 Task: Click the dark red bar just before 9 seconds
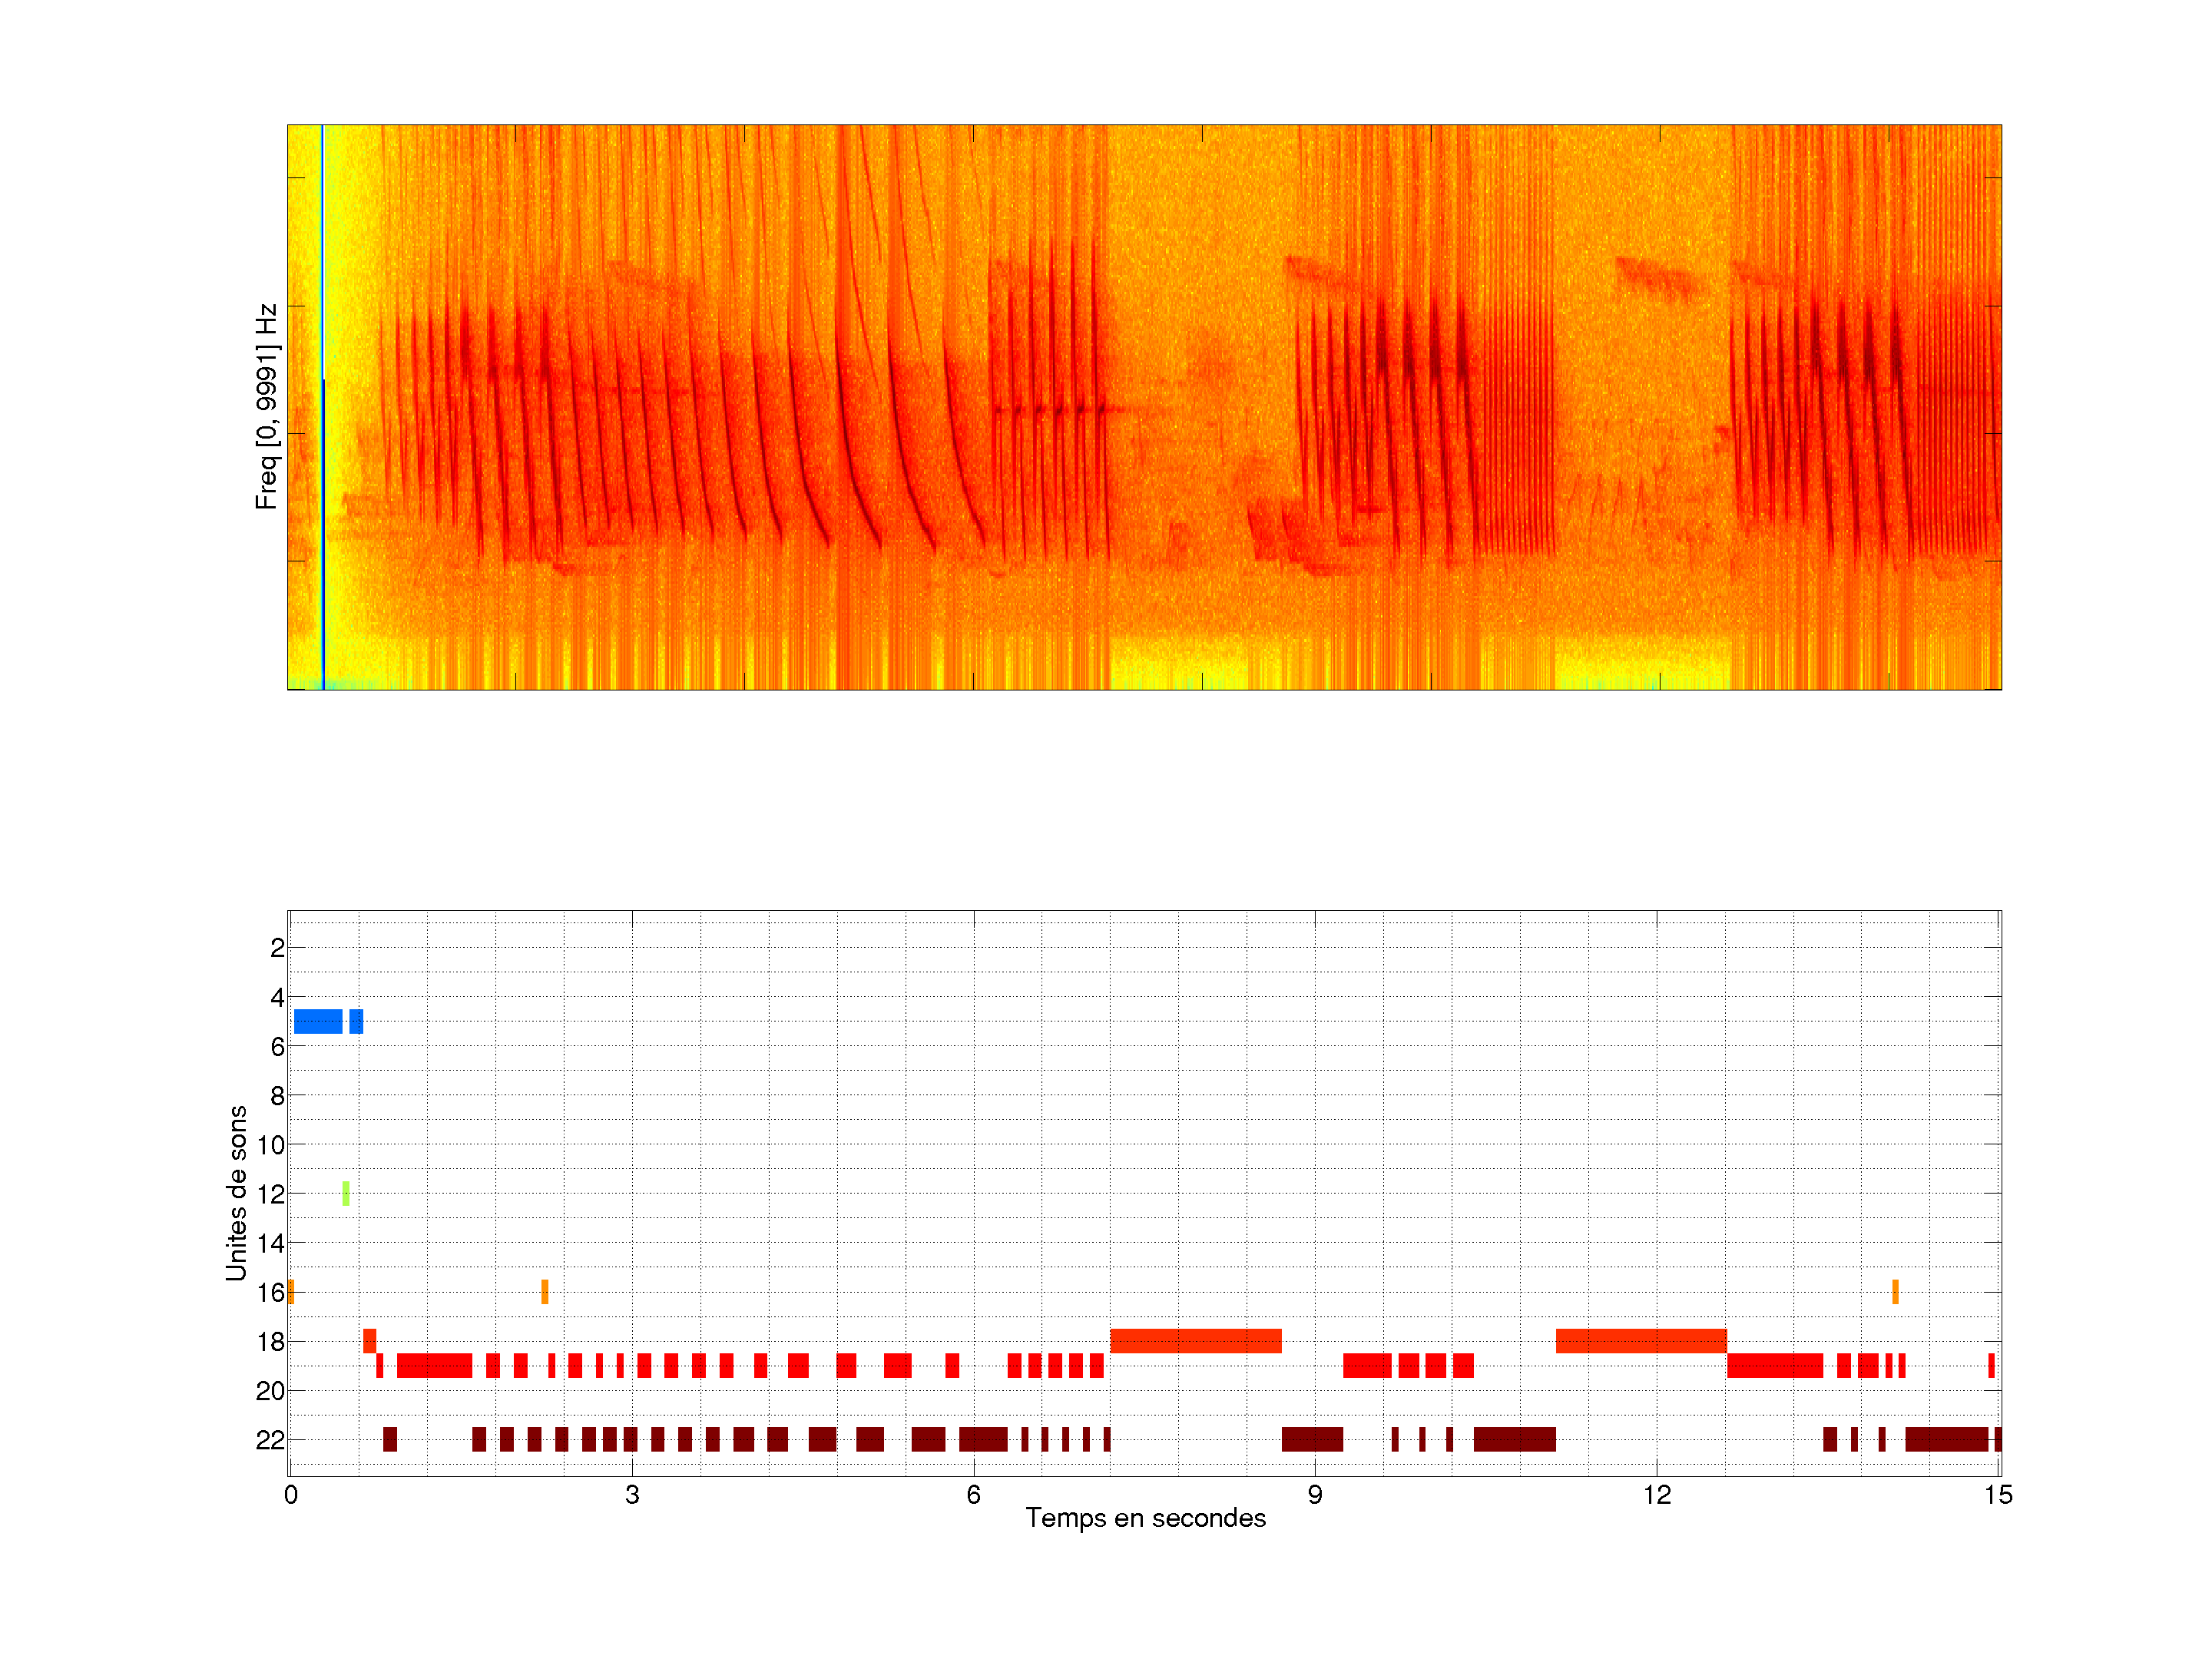(1312, 1439)
